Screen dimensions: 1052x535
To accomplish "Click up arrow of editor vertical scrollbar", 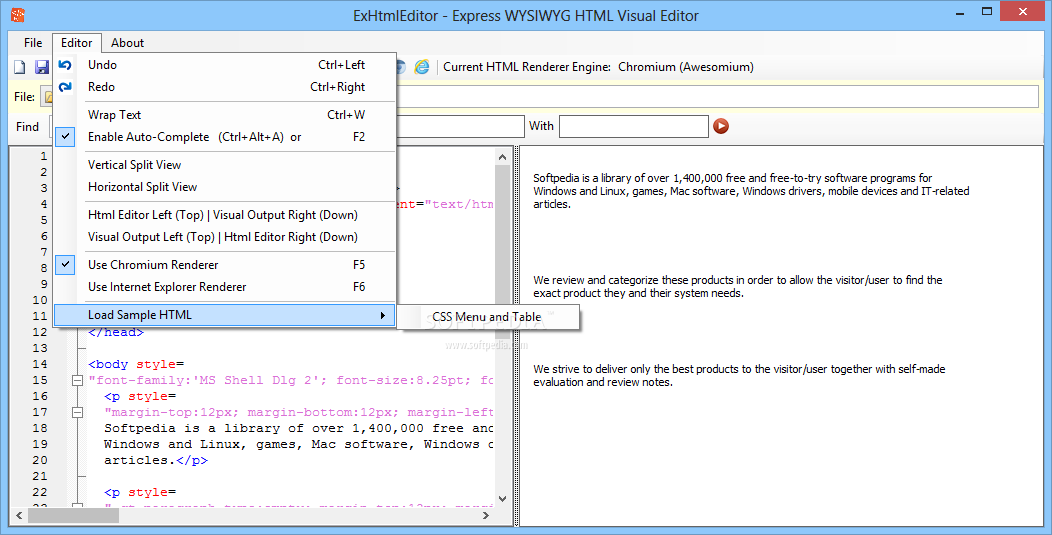I will click(x=503, y=156).
